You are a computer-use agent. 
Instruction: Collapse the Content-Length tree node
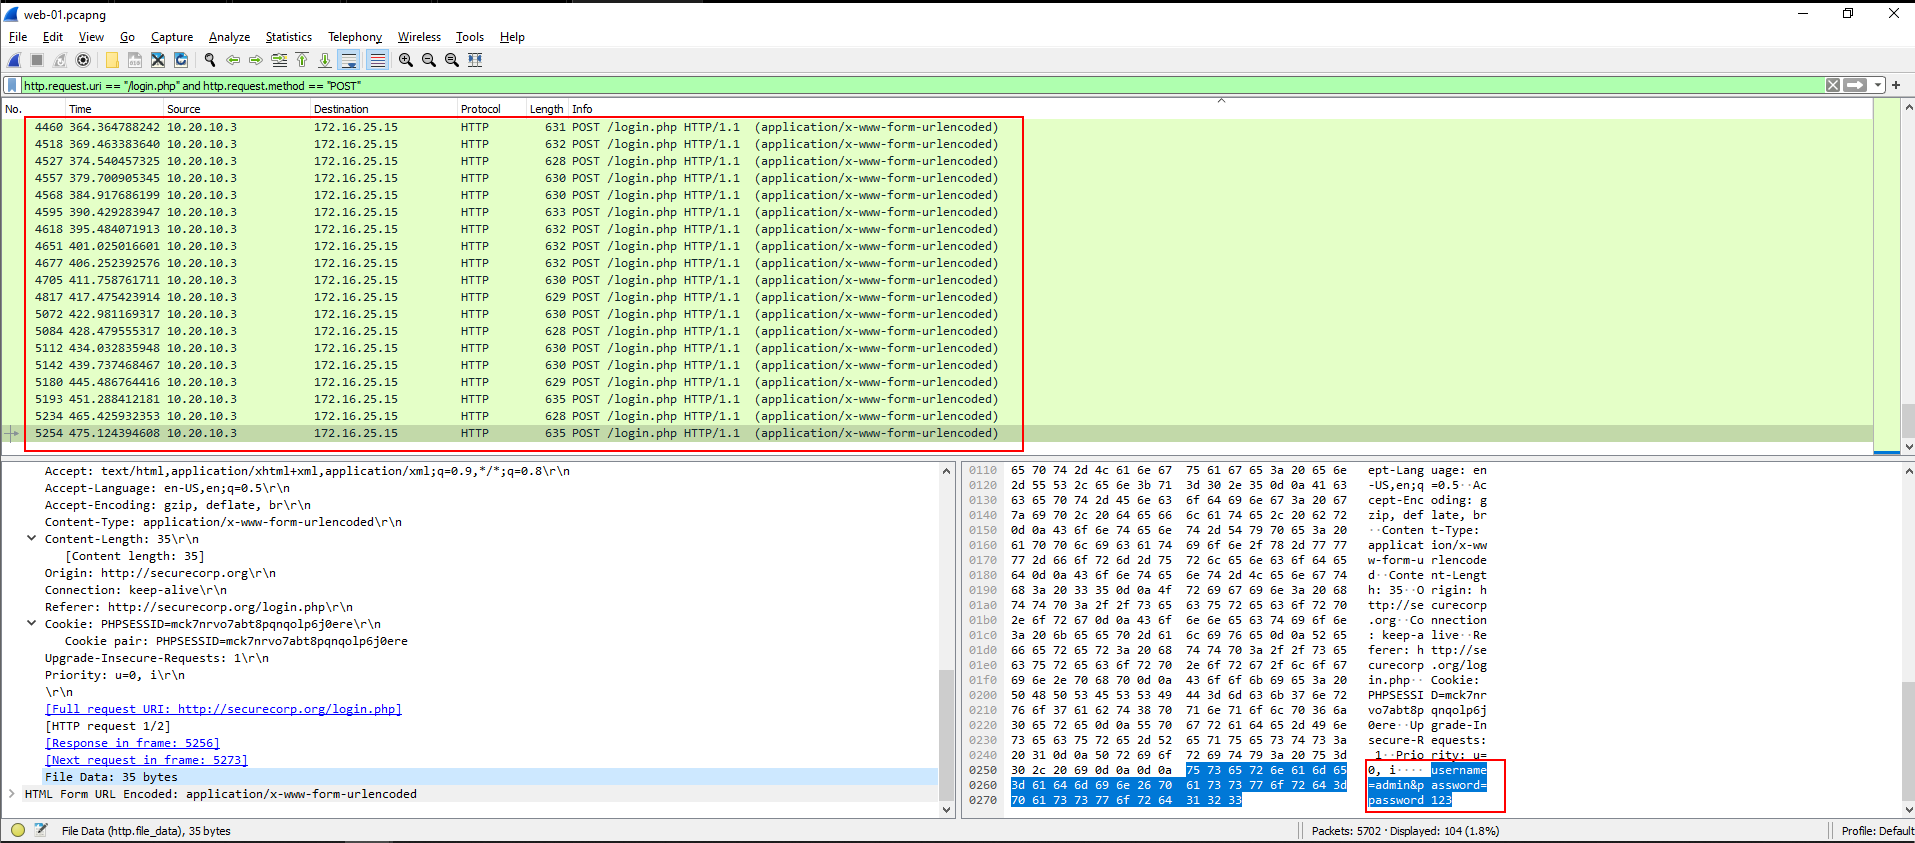[31, 538]
